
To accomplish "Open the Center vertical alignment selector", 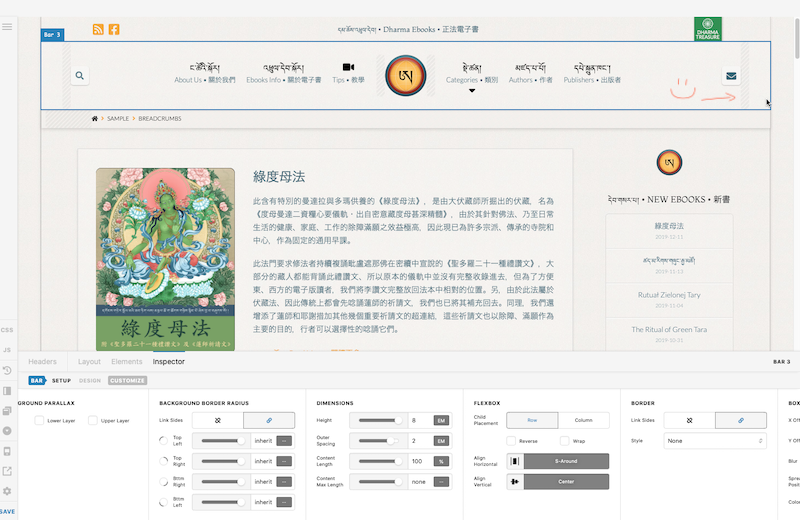I will coord(566,482).
